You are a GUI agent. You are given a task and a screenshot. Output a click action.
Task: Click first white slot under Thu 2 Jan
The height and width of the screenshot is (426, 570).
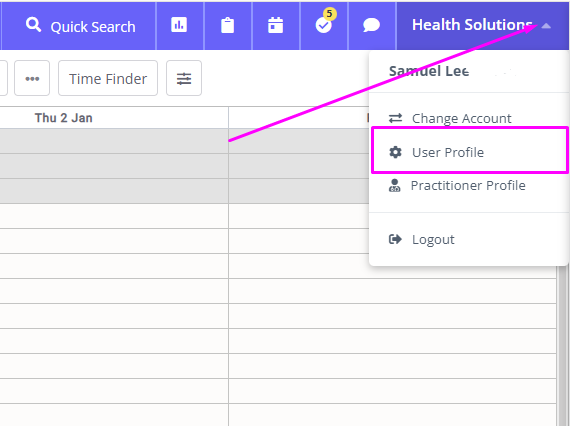tap(114, 216)
